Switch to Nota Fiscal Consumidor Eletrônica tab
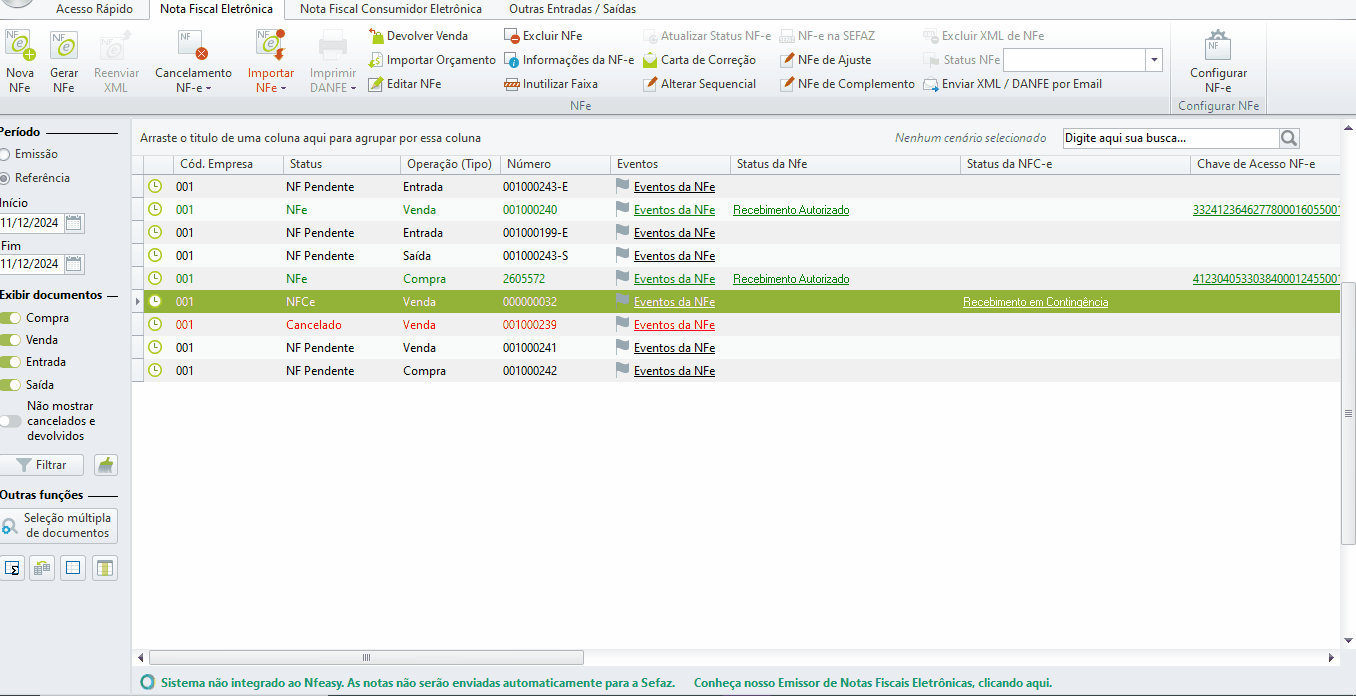 [391, 9]
